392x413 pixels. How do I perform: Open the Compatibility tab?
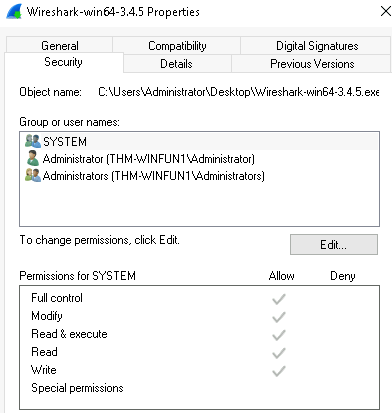pyautogui.click(x=177, y=46)
